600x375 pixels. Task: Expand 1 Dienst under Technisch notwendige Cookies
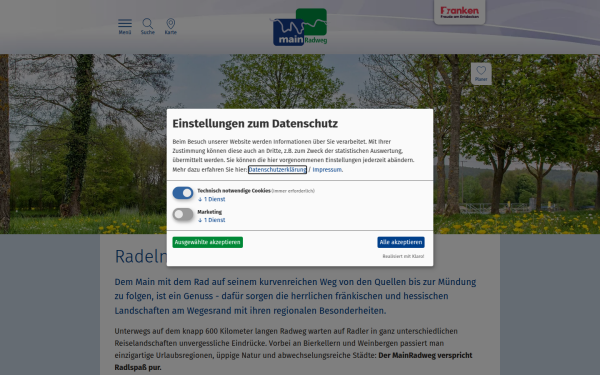click(x=212, y=199)
